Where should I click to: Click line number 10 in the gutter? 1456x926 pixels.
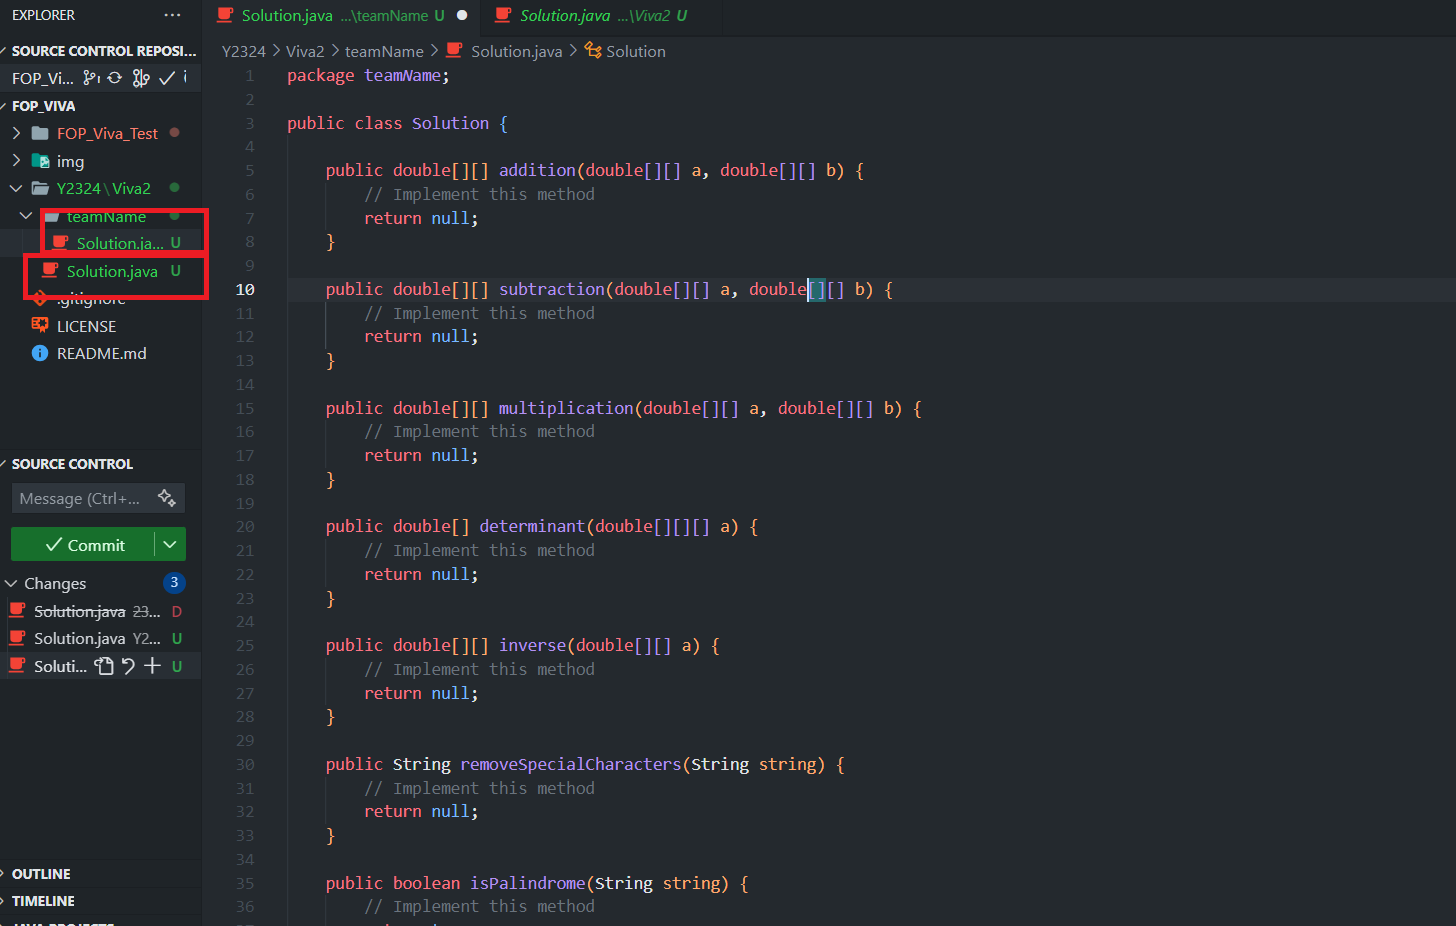point(245,289)
